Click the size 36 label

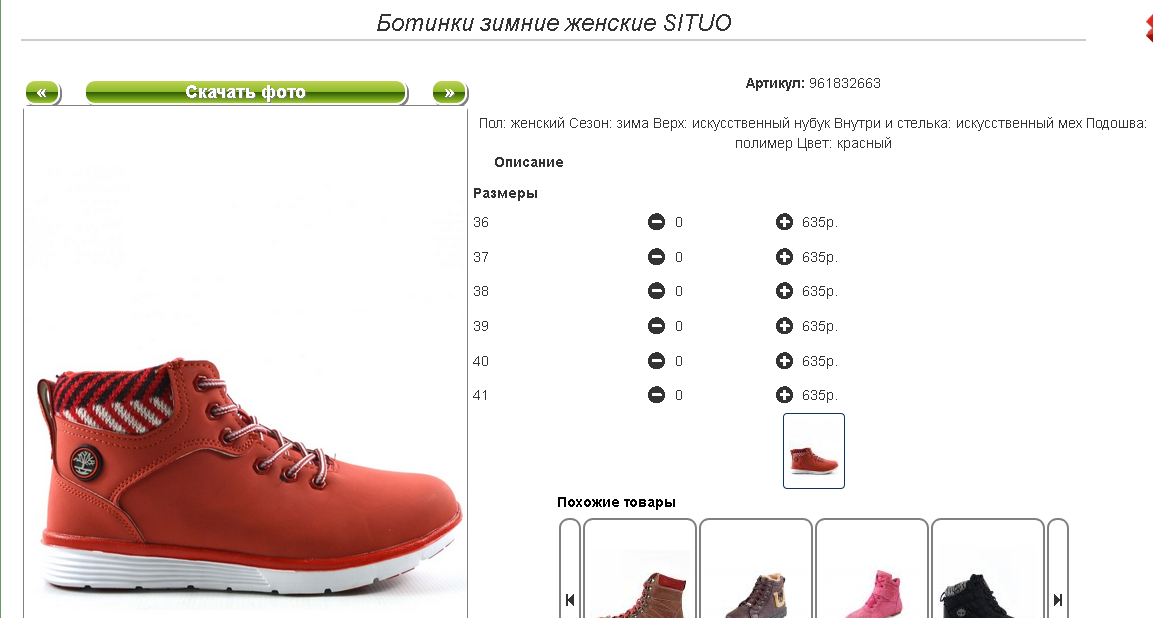click(481, 222)
